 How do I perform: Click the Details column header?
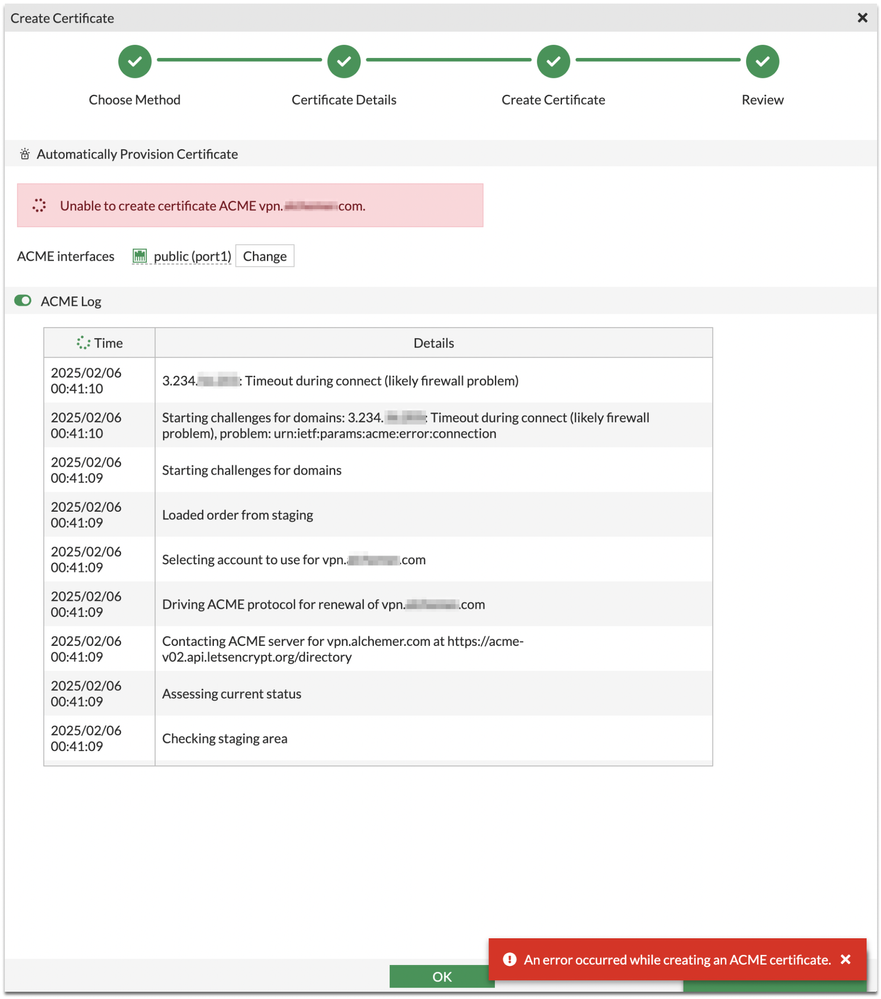434,343
